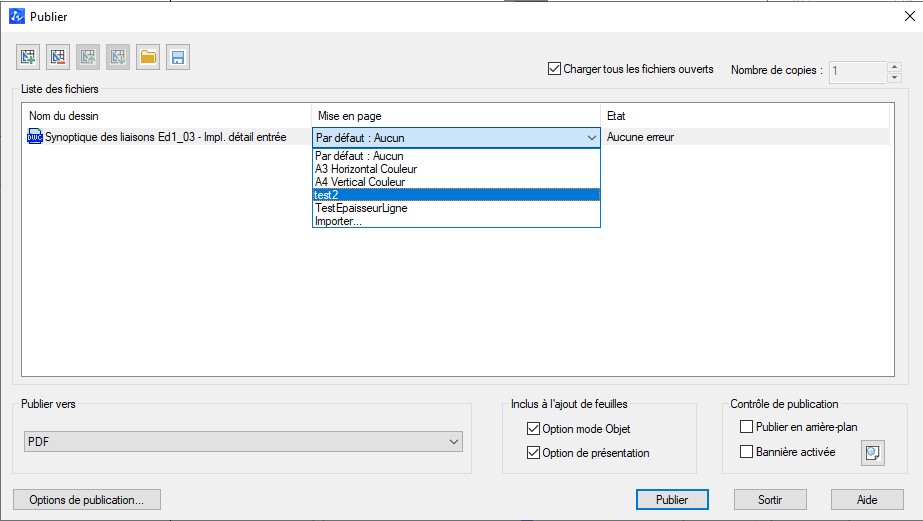Click the Publier button
923x521 pixels.
pos(672,500)
